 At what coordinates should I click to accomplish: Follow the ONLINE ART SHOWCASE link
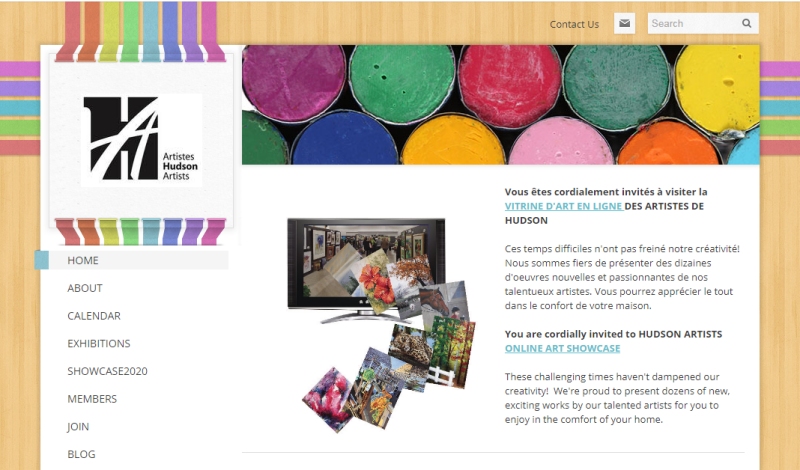562,348
